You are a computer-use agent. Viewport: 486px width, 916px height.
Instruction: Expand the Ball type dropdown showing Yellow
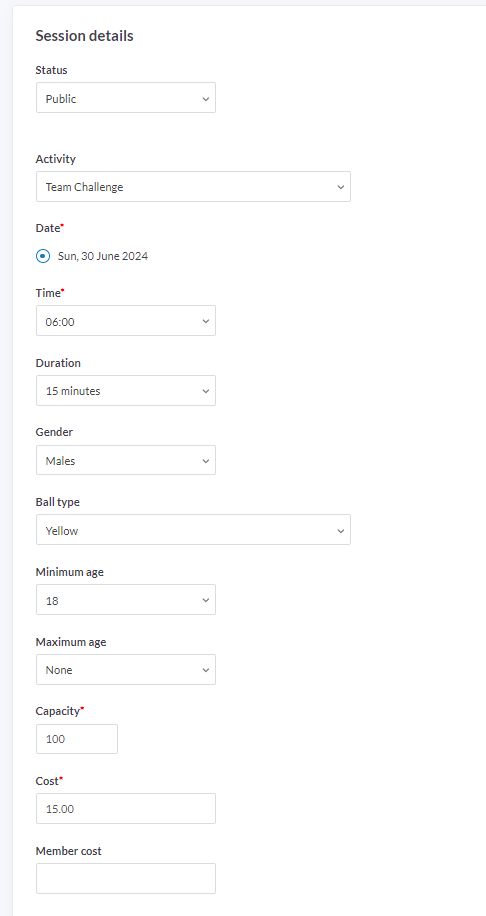pyautogui.click(x=193, y=530)
